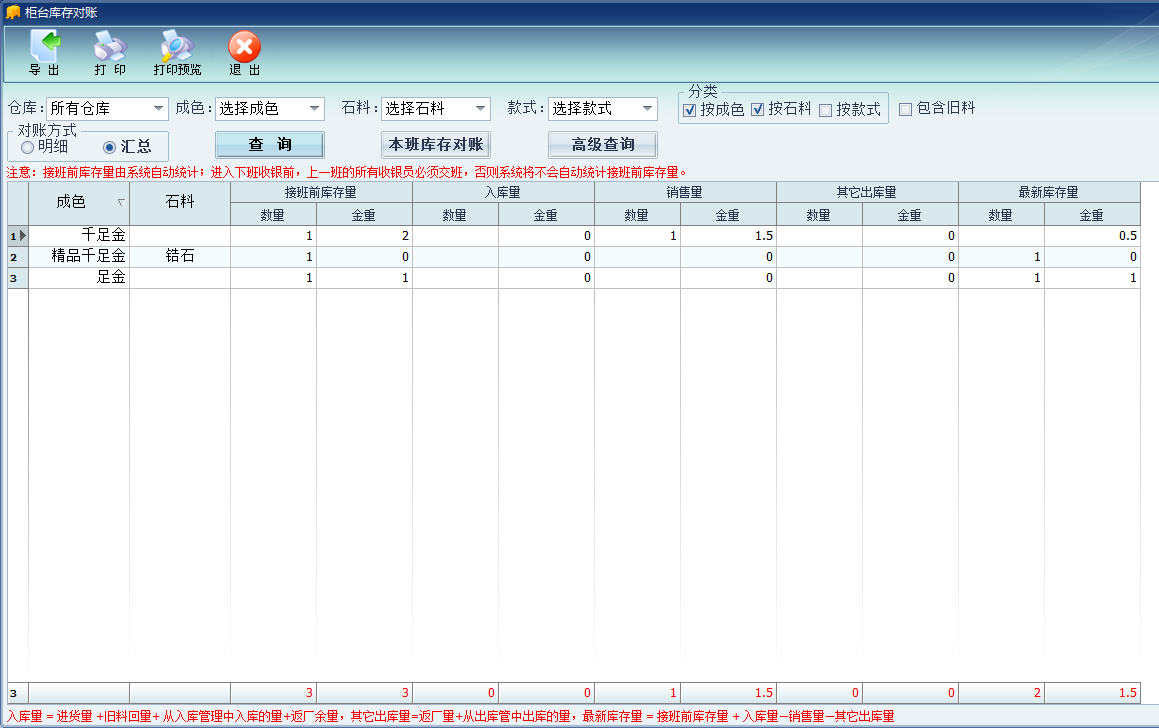This screenshot has width=1159, height=728.
Task: Click the sort arrow in 成色 column header
Action: 121,202
